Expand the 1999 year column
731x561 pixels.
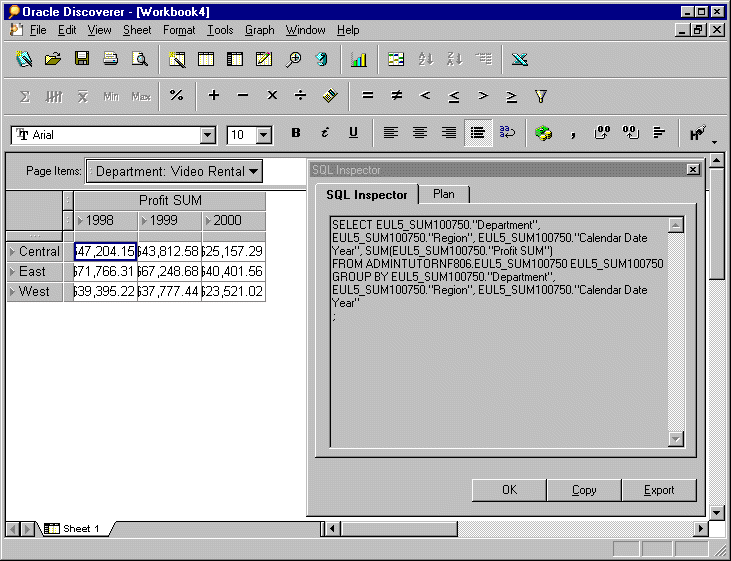point(144,221)
